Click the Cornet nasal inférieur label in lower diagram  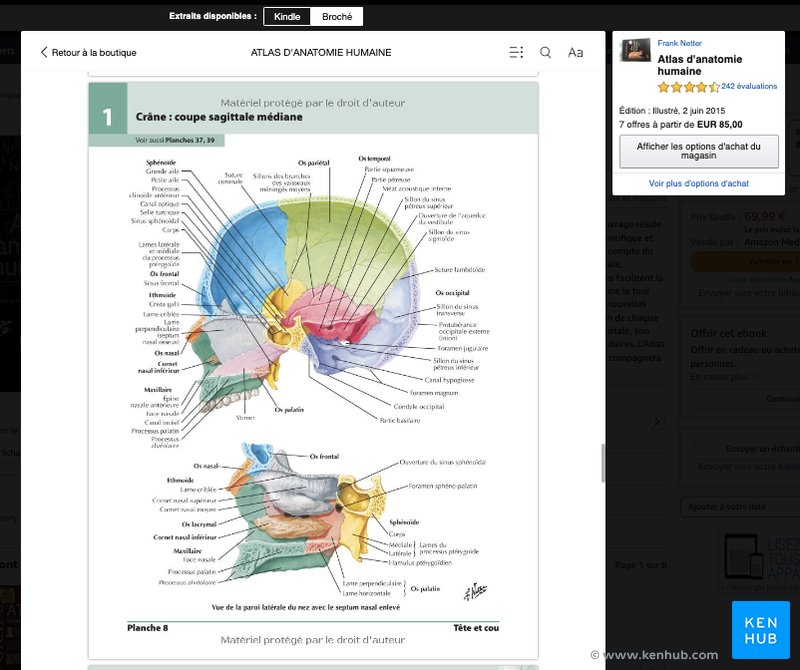[x=185, y=537]
